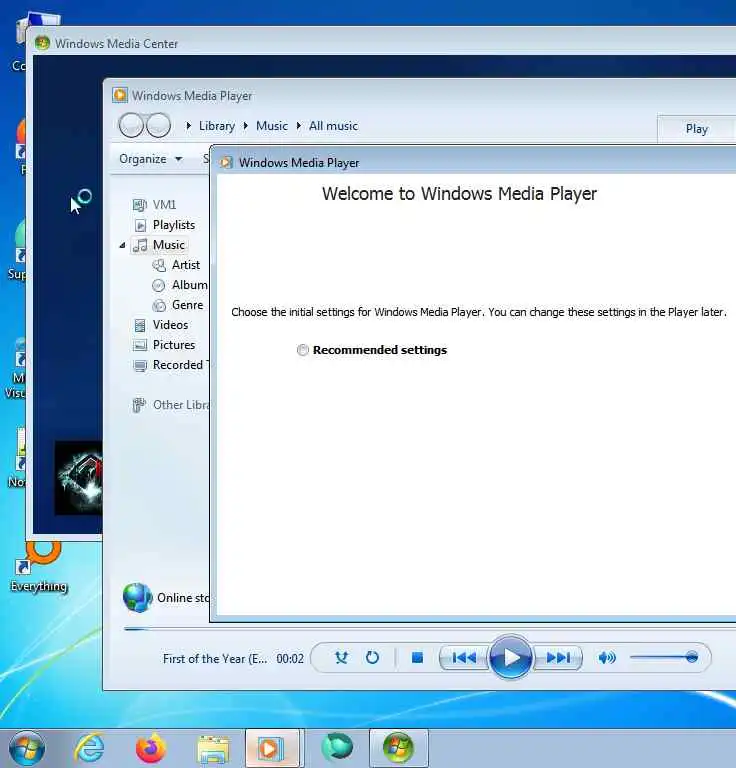Screen dimensions: 736x768
Task: Click the Back navigation button
Action: tap(131, 125)
